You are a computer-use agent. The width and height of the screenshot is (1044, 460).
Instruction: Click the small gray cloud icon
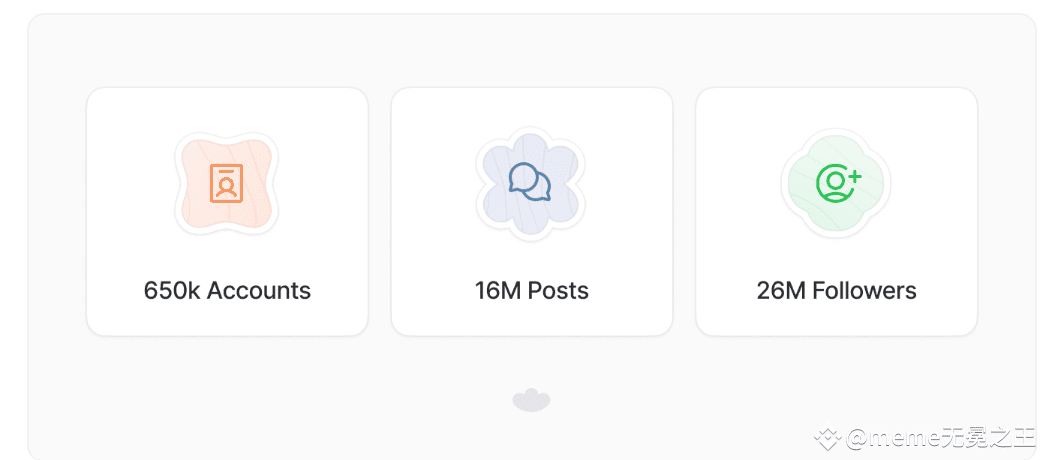tap(531, 401)
